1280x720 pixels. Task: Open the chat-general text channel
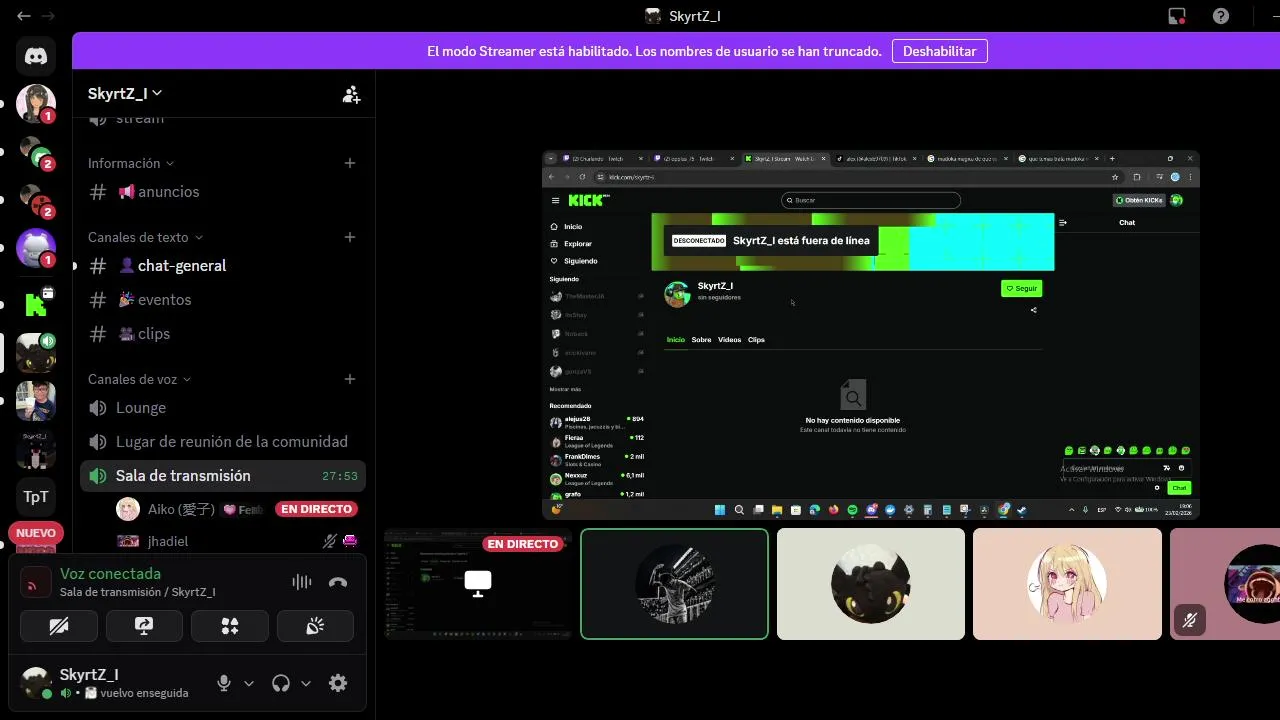222,266
